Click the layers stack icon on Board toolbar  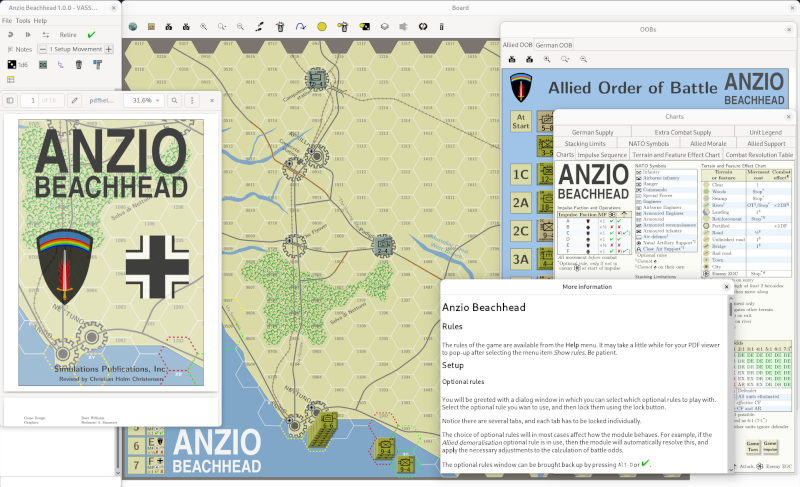coord(385,27)
